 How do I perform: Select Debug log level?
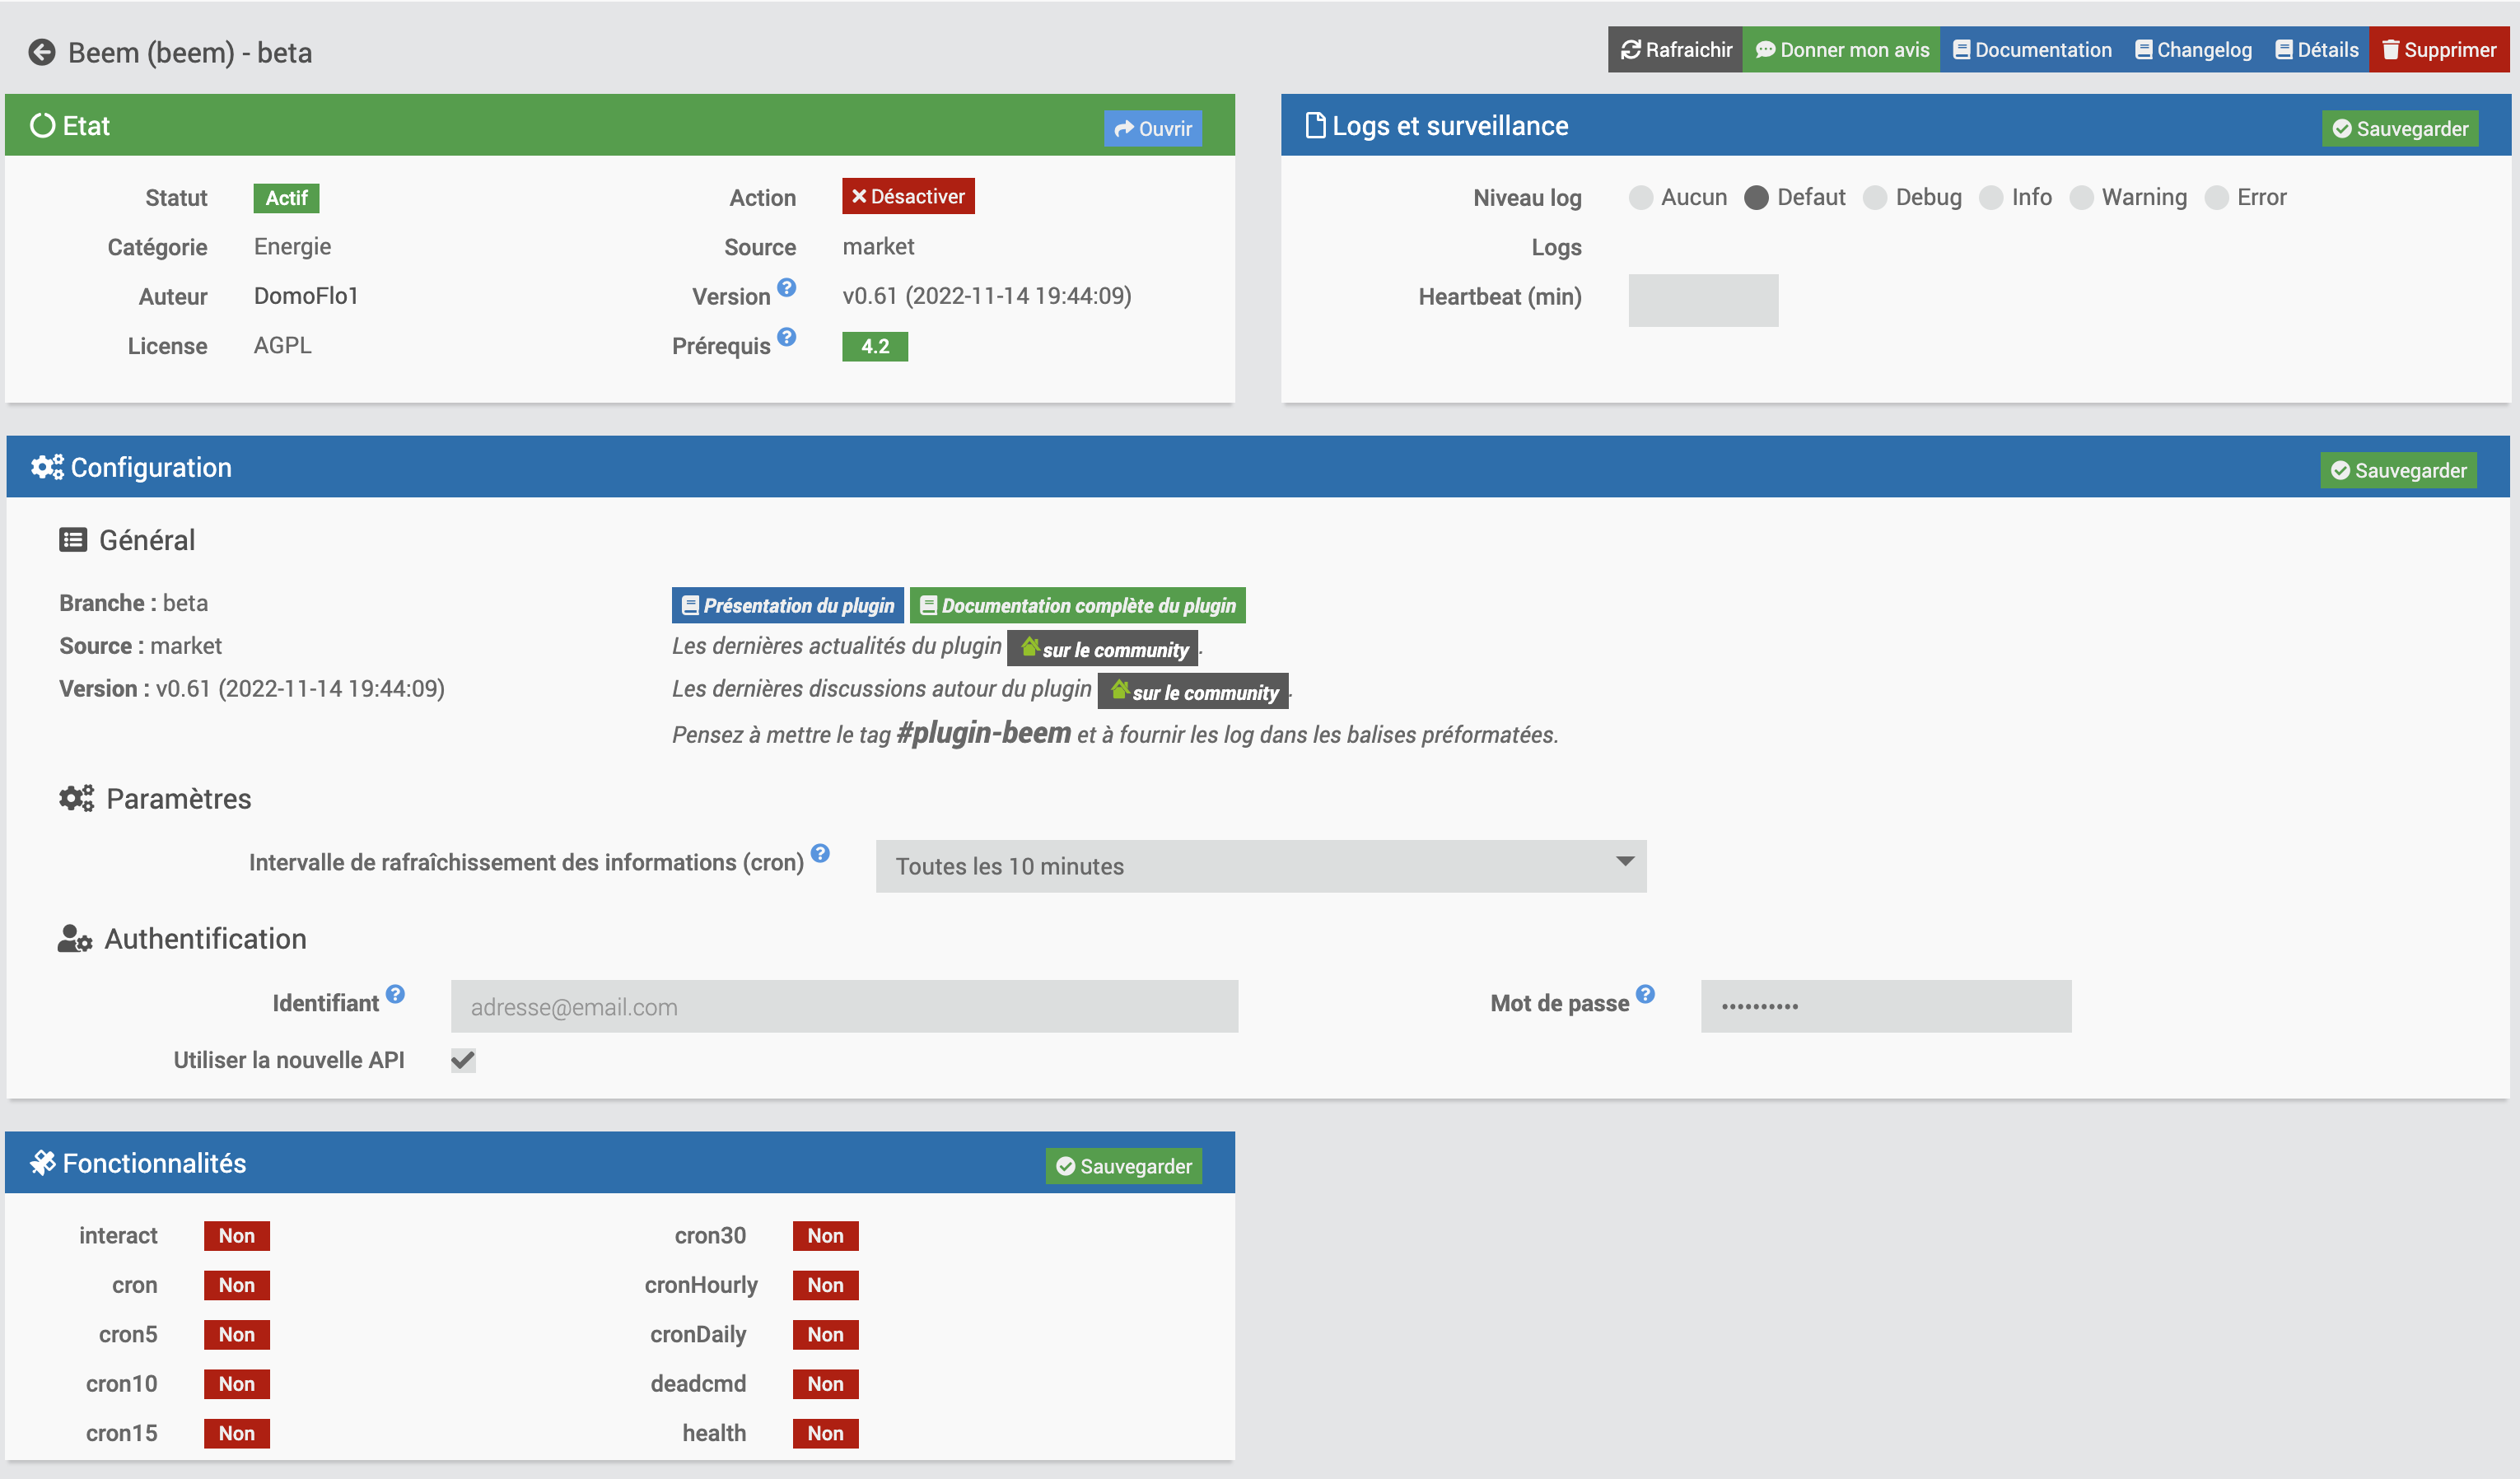(x=1875, y=198)
